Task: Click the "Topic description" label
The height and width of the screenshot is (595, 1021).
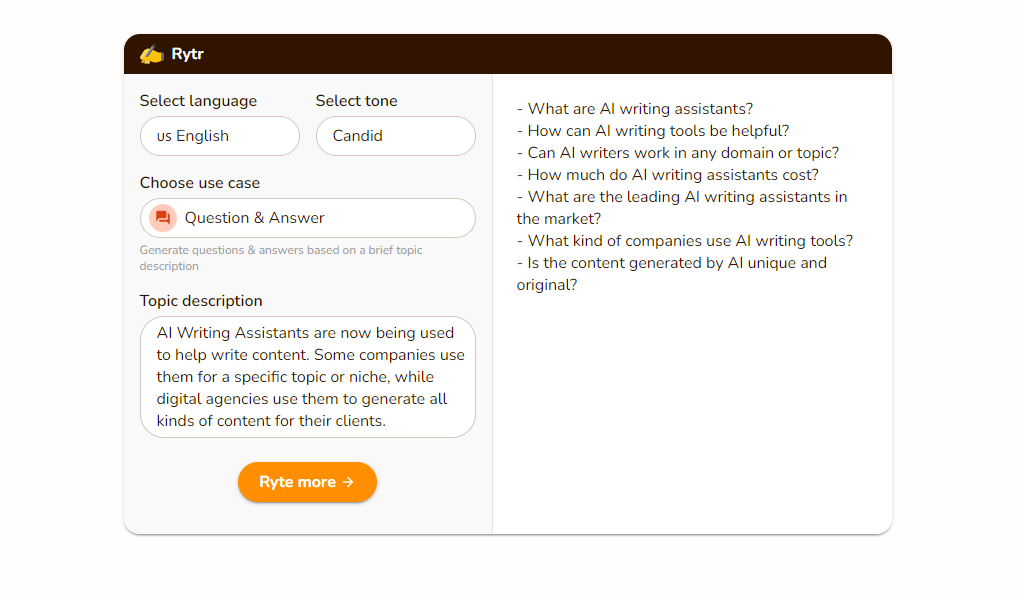Action: [201, 301]
